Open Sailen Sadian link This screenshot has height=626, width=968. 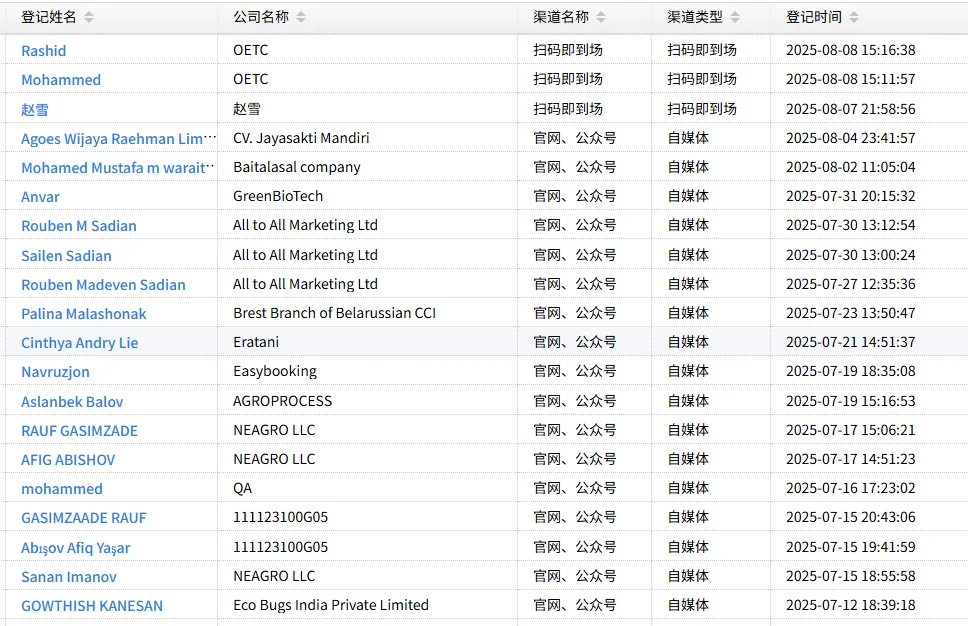click(x=66, y=255)
